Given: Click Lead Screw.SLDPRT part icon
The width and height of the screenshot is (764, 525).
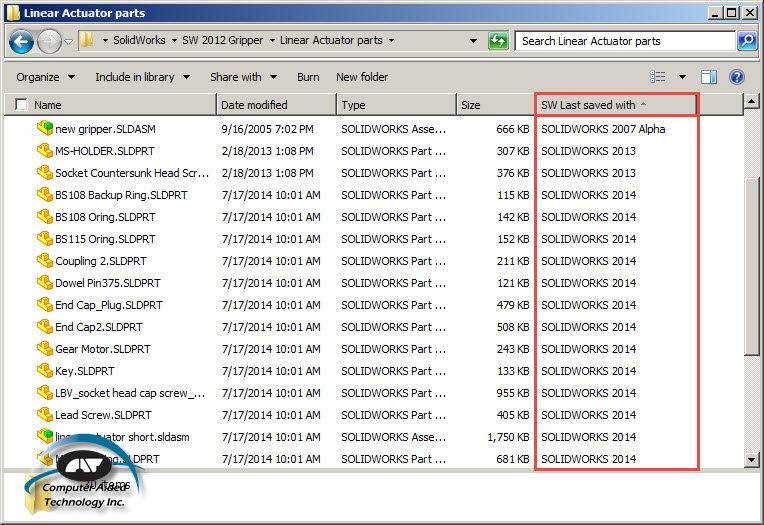Looking at the screenshot, I should (x=45, y=414).
